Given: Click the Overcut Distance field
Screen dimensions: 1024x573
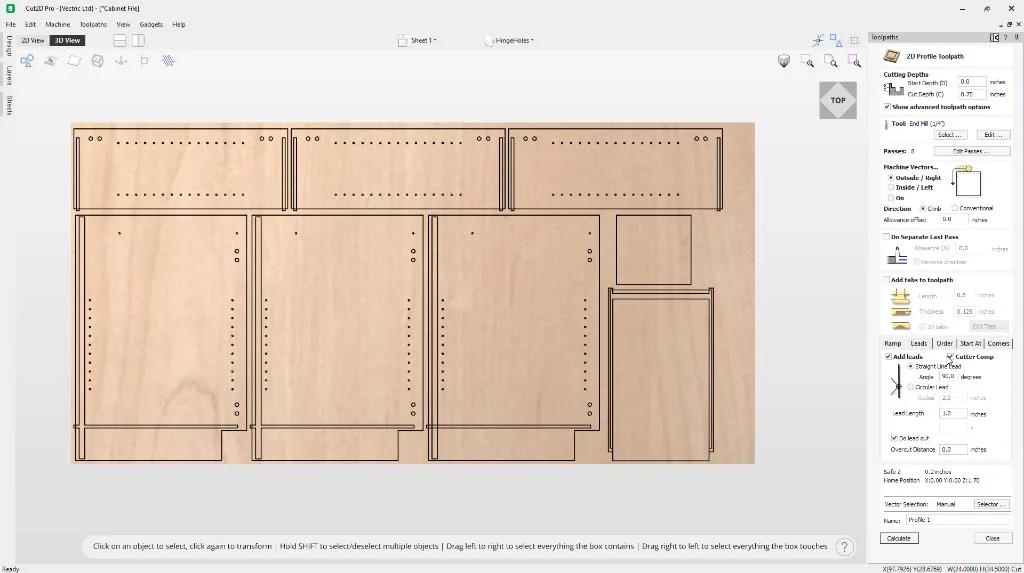Looking at the screenshot, I should pyautogui.click(x=953, y=450).
